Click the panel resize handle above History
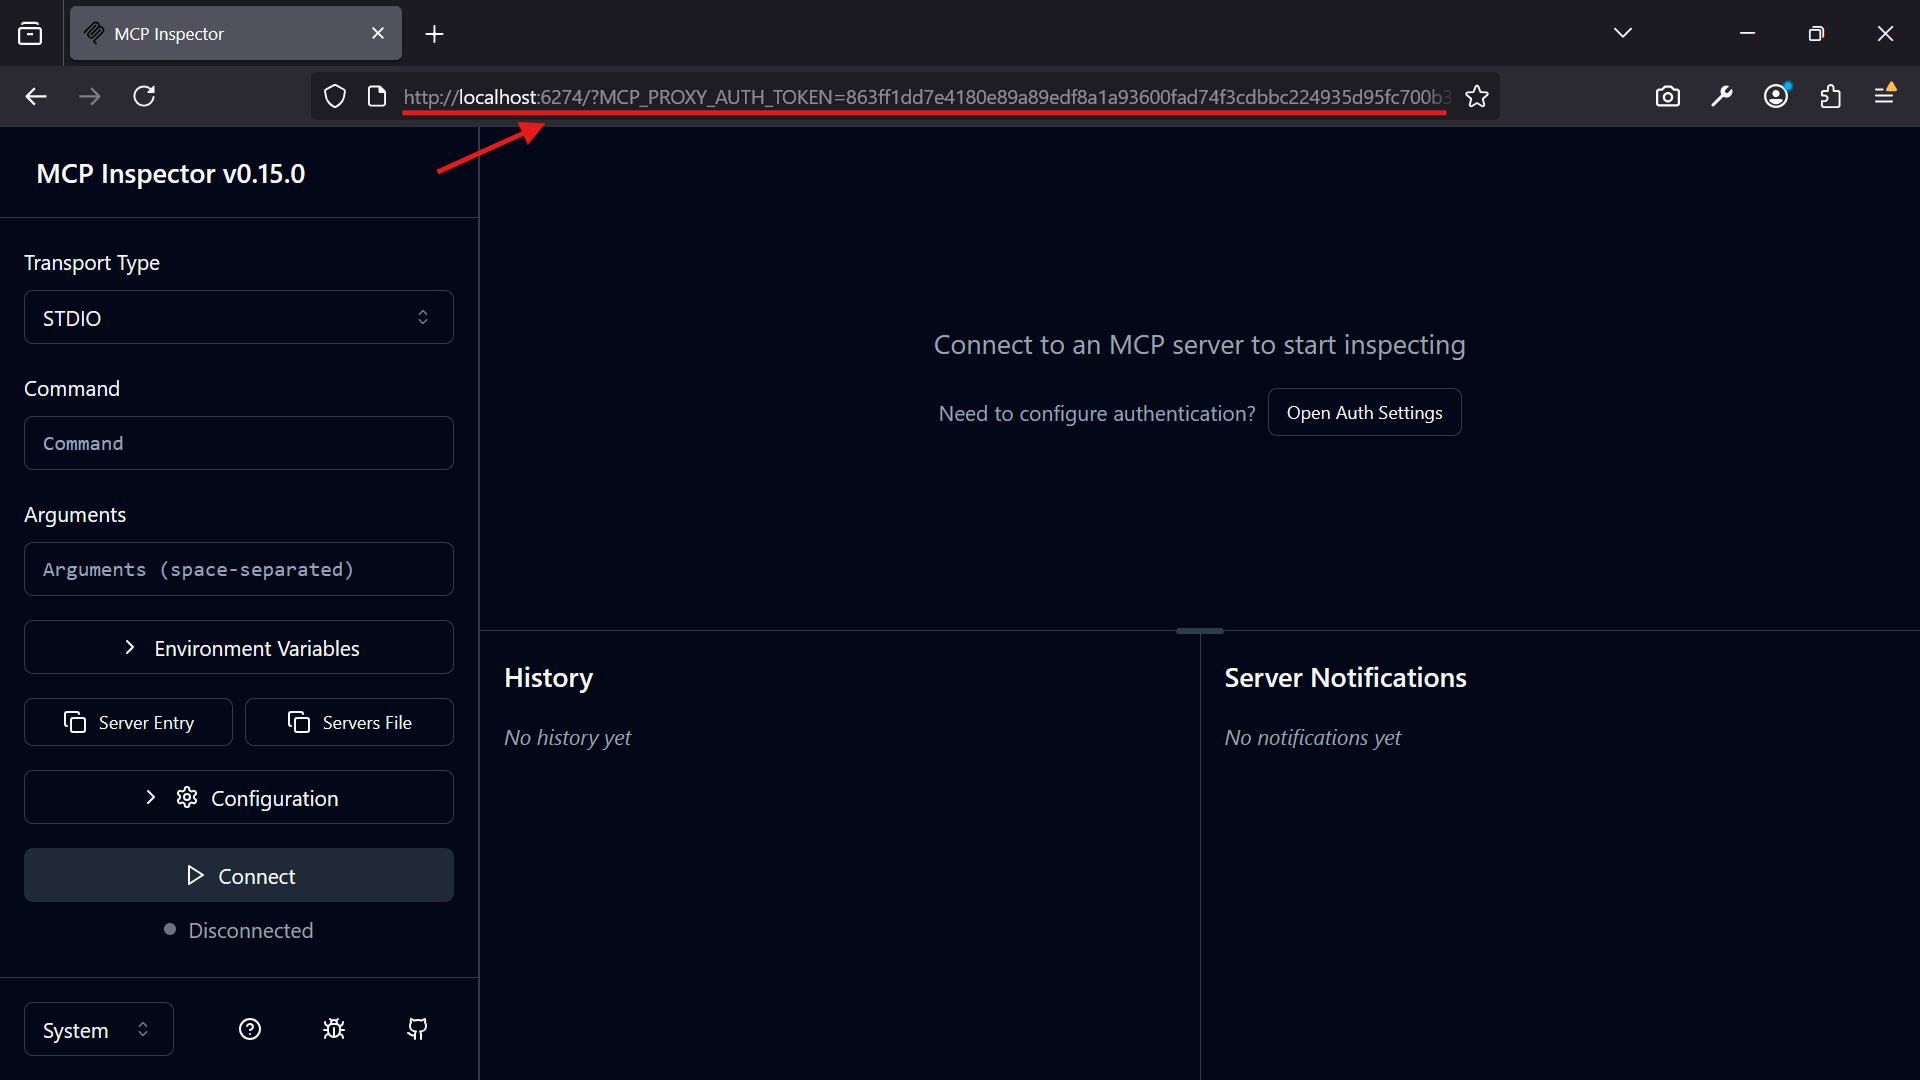Screen dimensions: 1920x1080 pos(1200,631)
